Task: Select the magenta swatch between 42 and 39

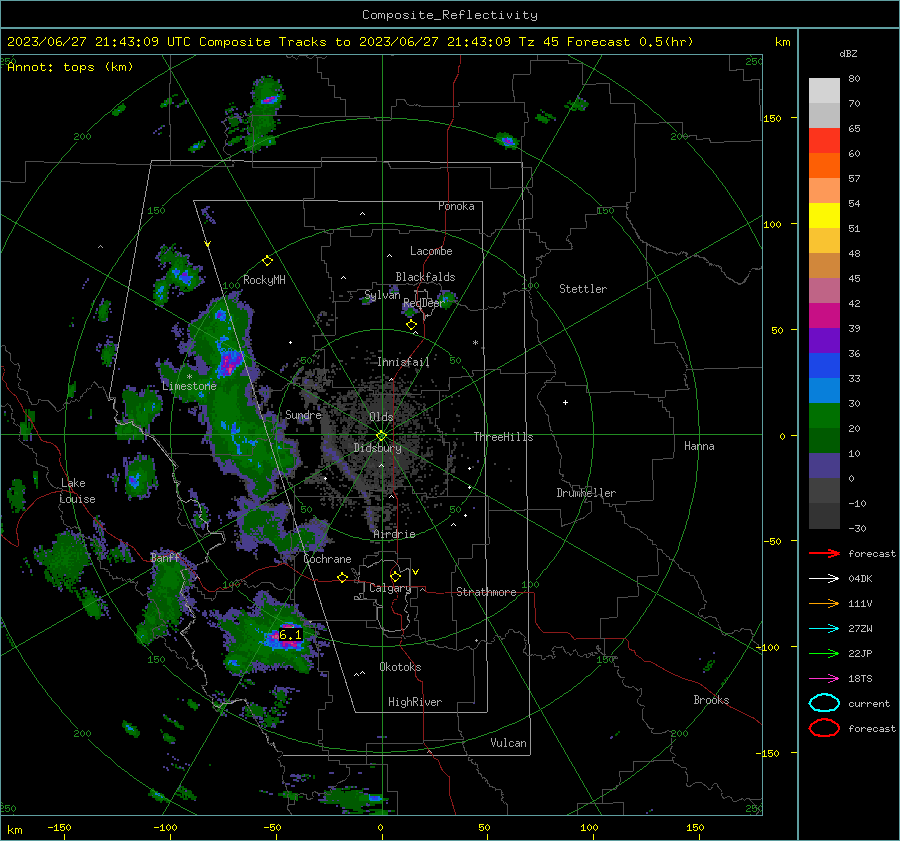Action: coord(824,316)
